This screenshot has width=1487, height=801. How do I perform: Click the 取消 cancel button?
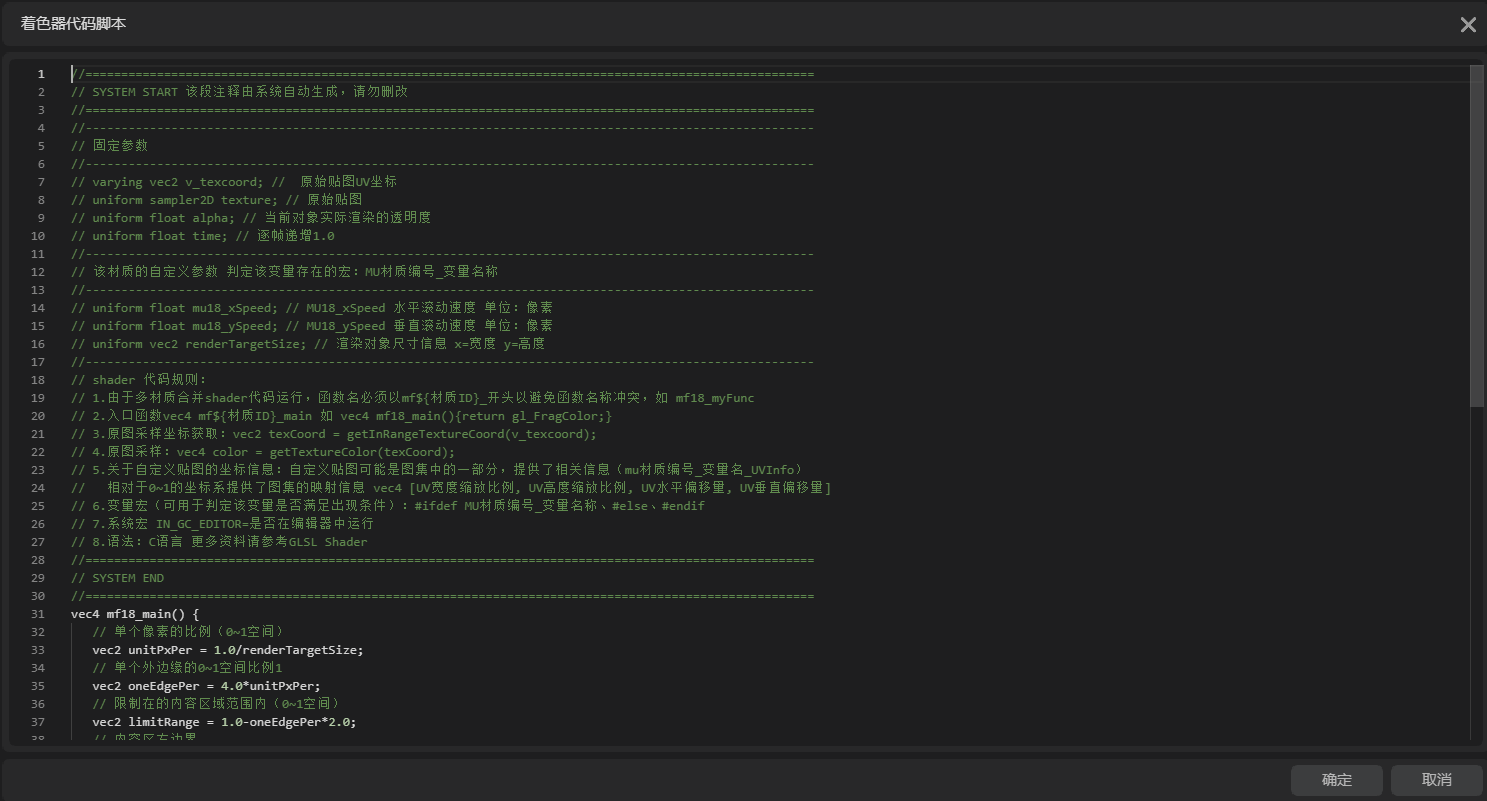pos(1436,780)
